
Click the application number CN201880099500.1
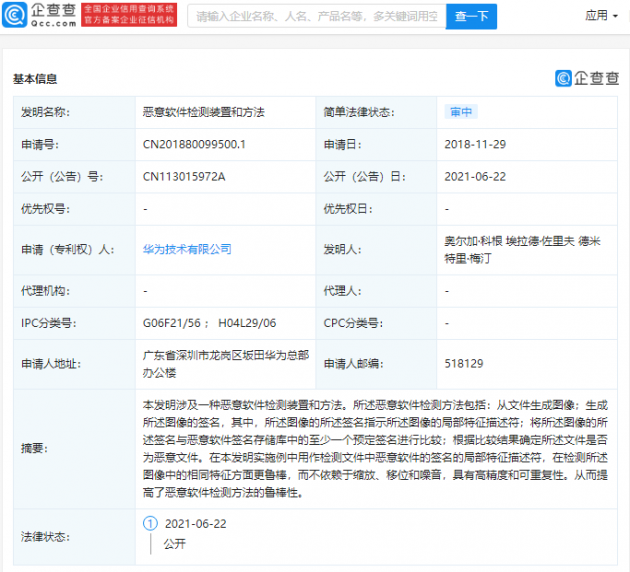point(194,144)
